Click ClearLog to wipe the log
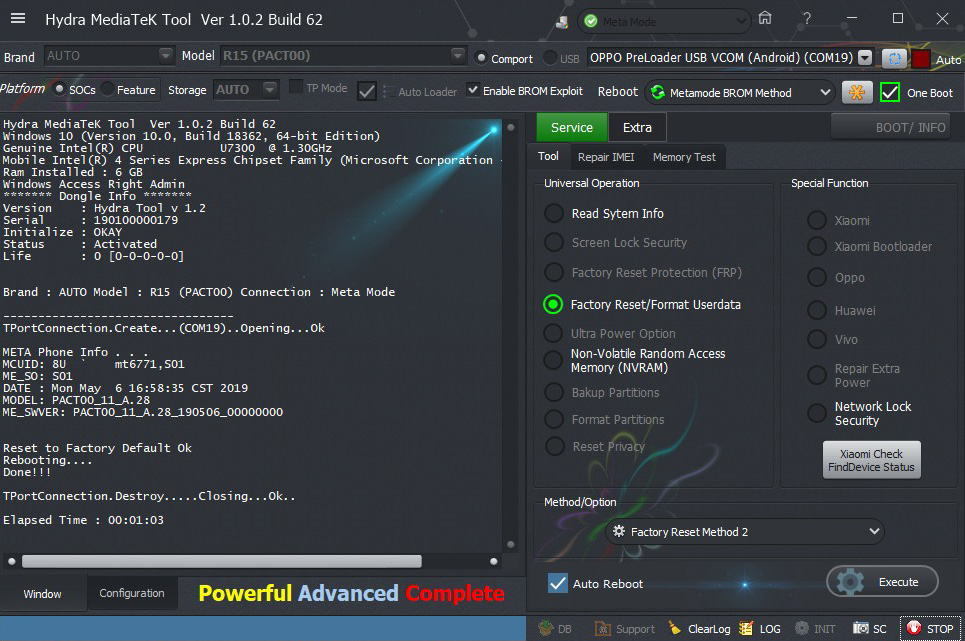The width and height of the screenshot is (965, 641). [x=699, y=628]
